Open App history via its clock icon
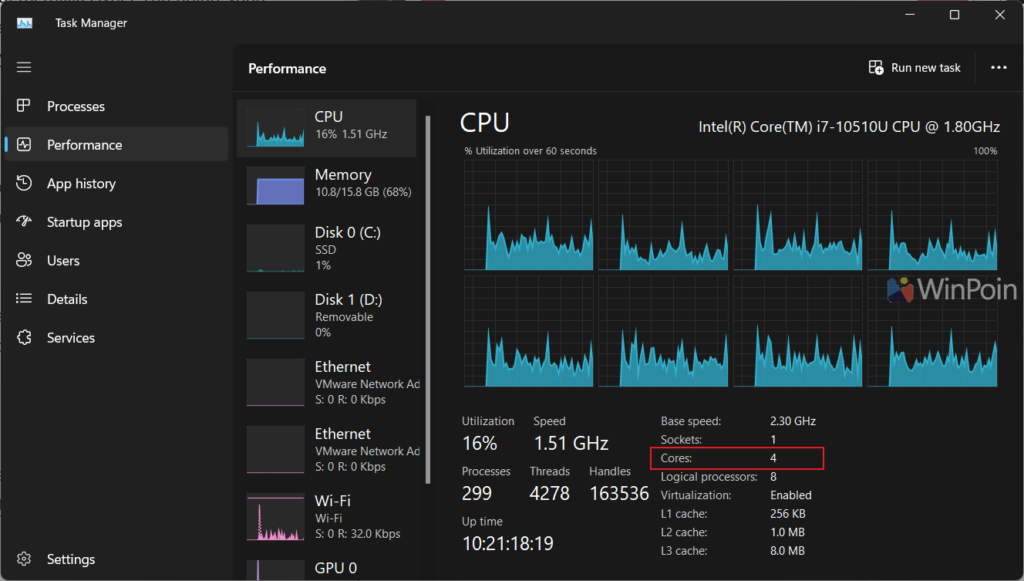 click(x=25, y=184)
